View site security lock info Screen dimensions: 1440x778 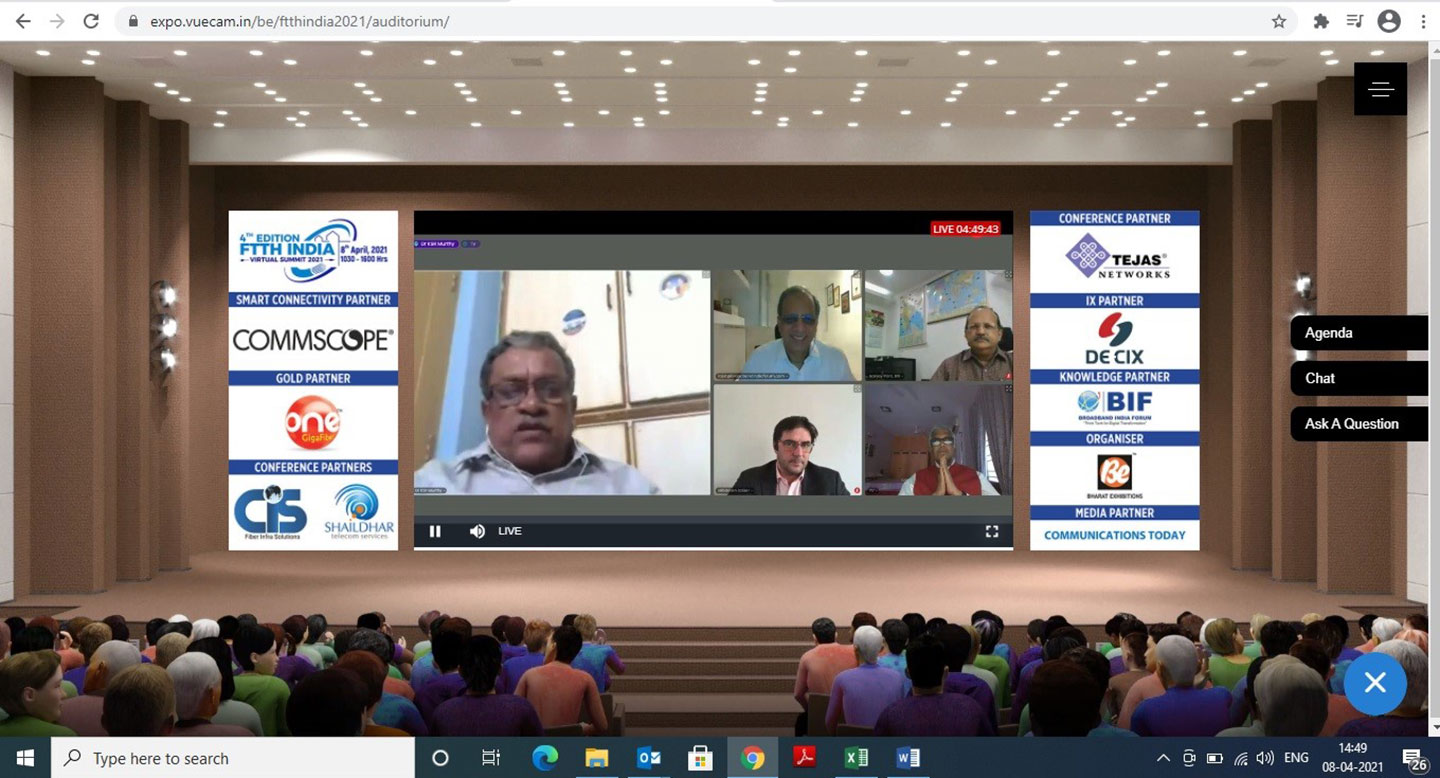pyautogui.click(x=133, y=21)
